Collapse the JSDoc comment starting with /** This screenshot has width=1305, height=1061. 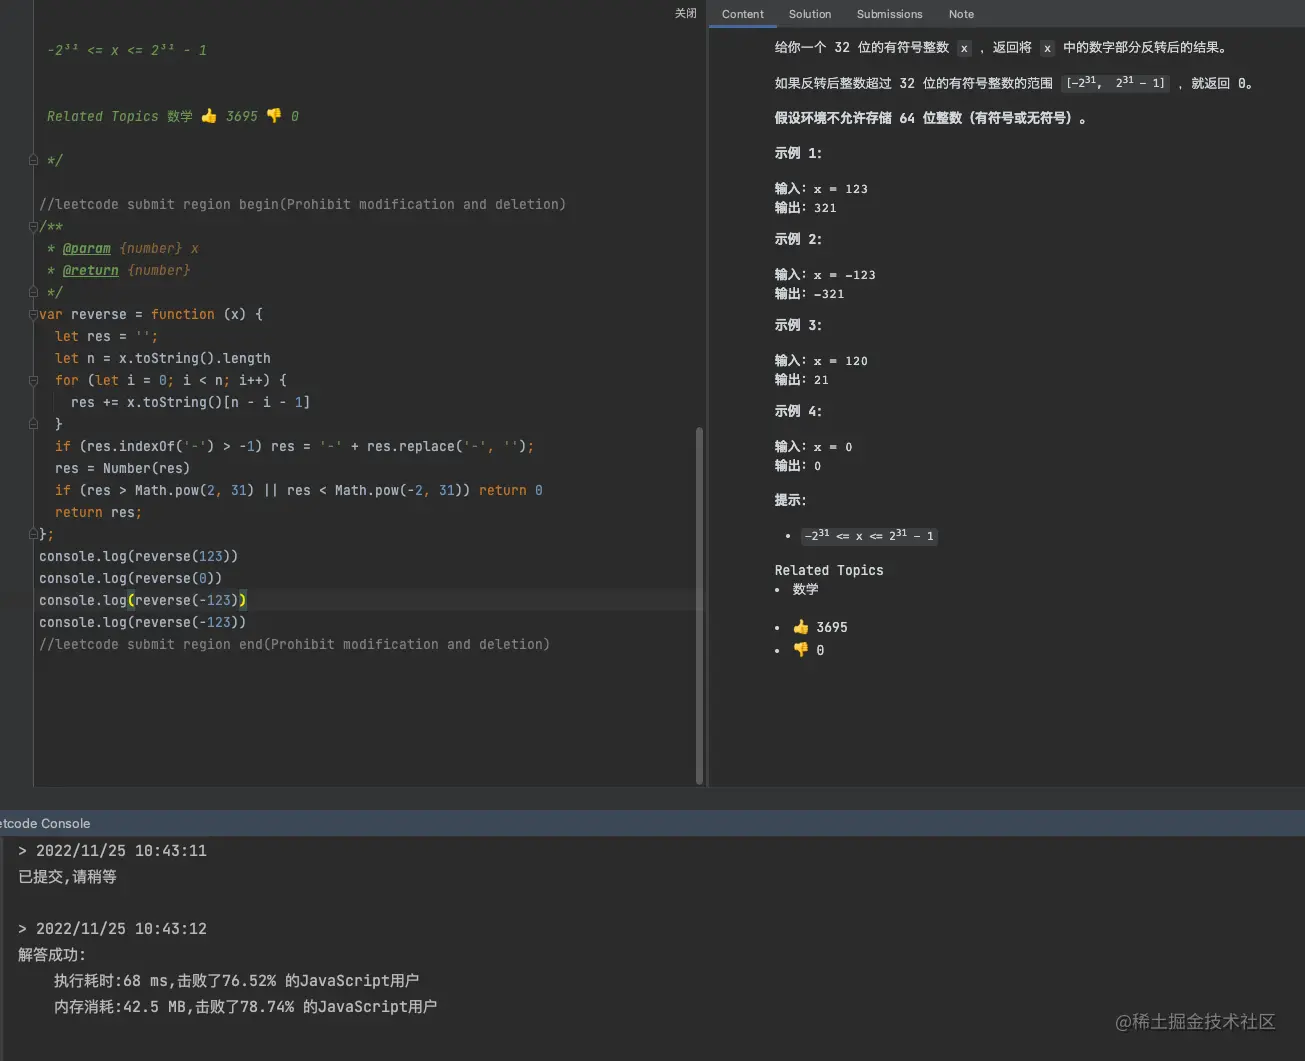[33, 226]
